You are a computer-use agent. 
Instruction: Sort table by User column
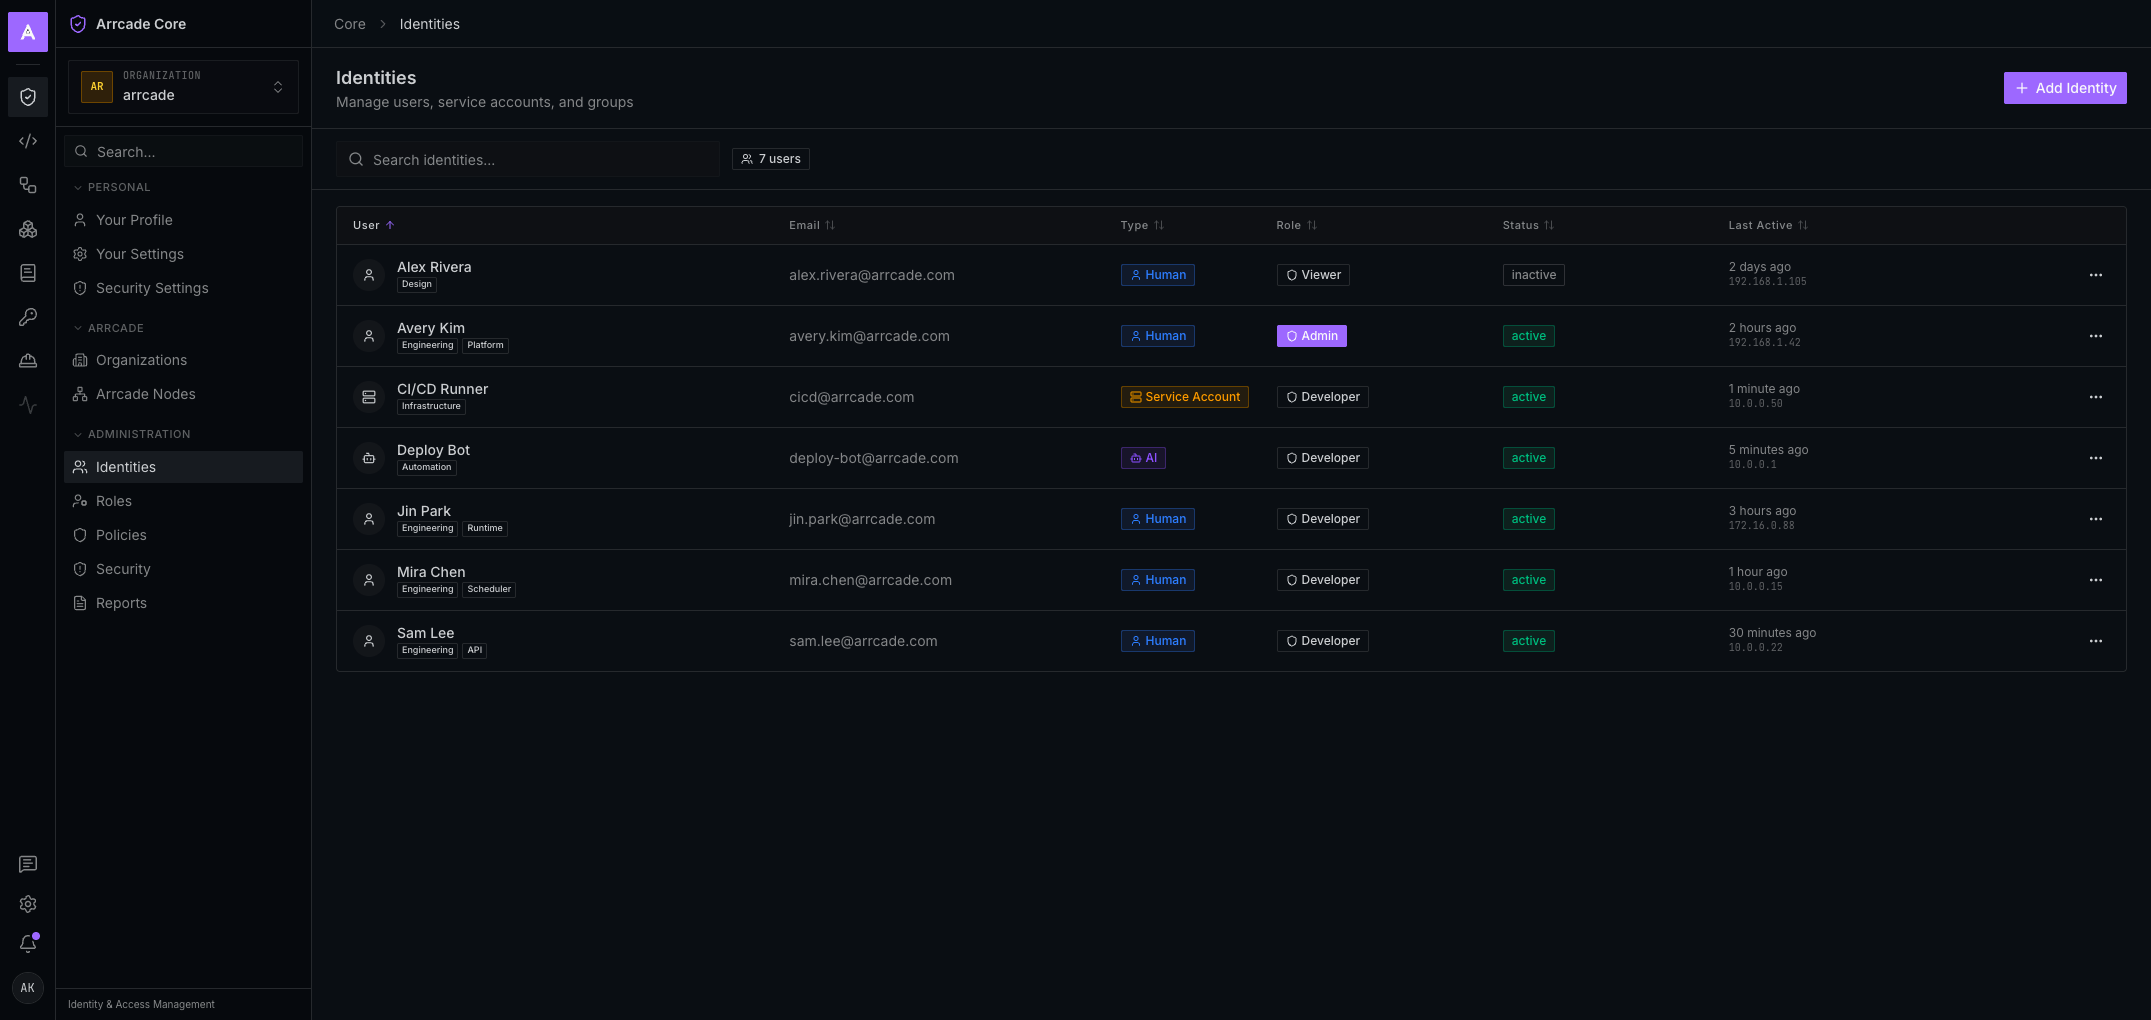click(x=374, y=225)
